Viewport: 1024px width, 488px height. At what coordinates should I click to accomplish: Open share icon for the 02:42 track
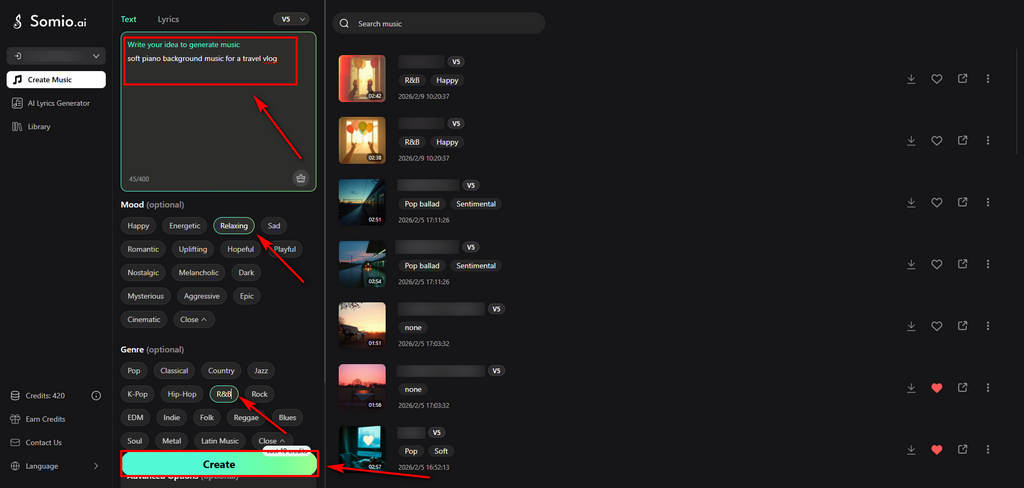962,78
